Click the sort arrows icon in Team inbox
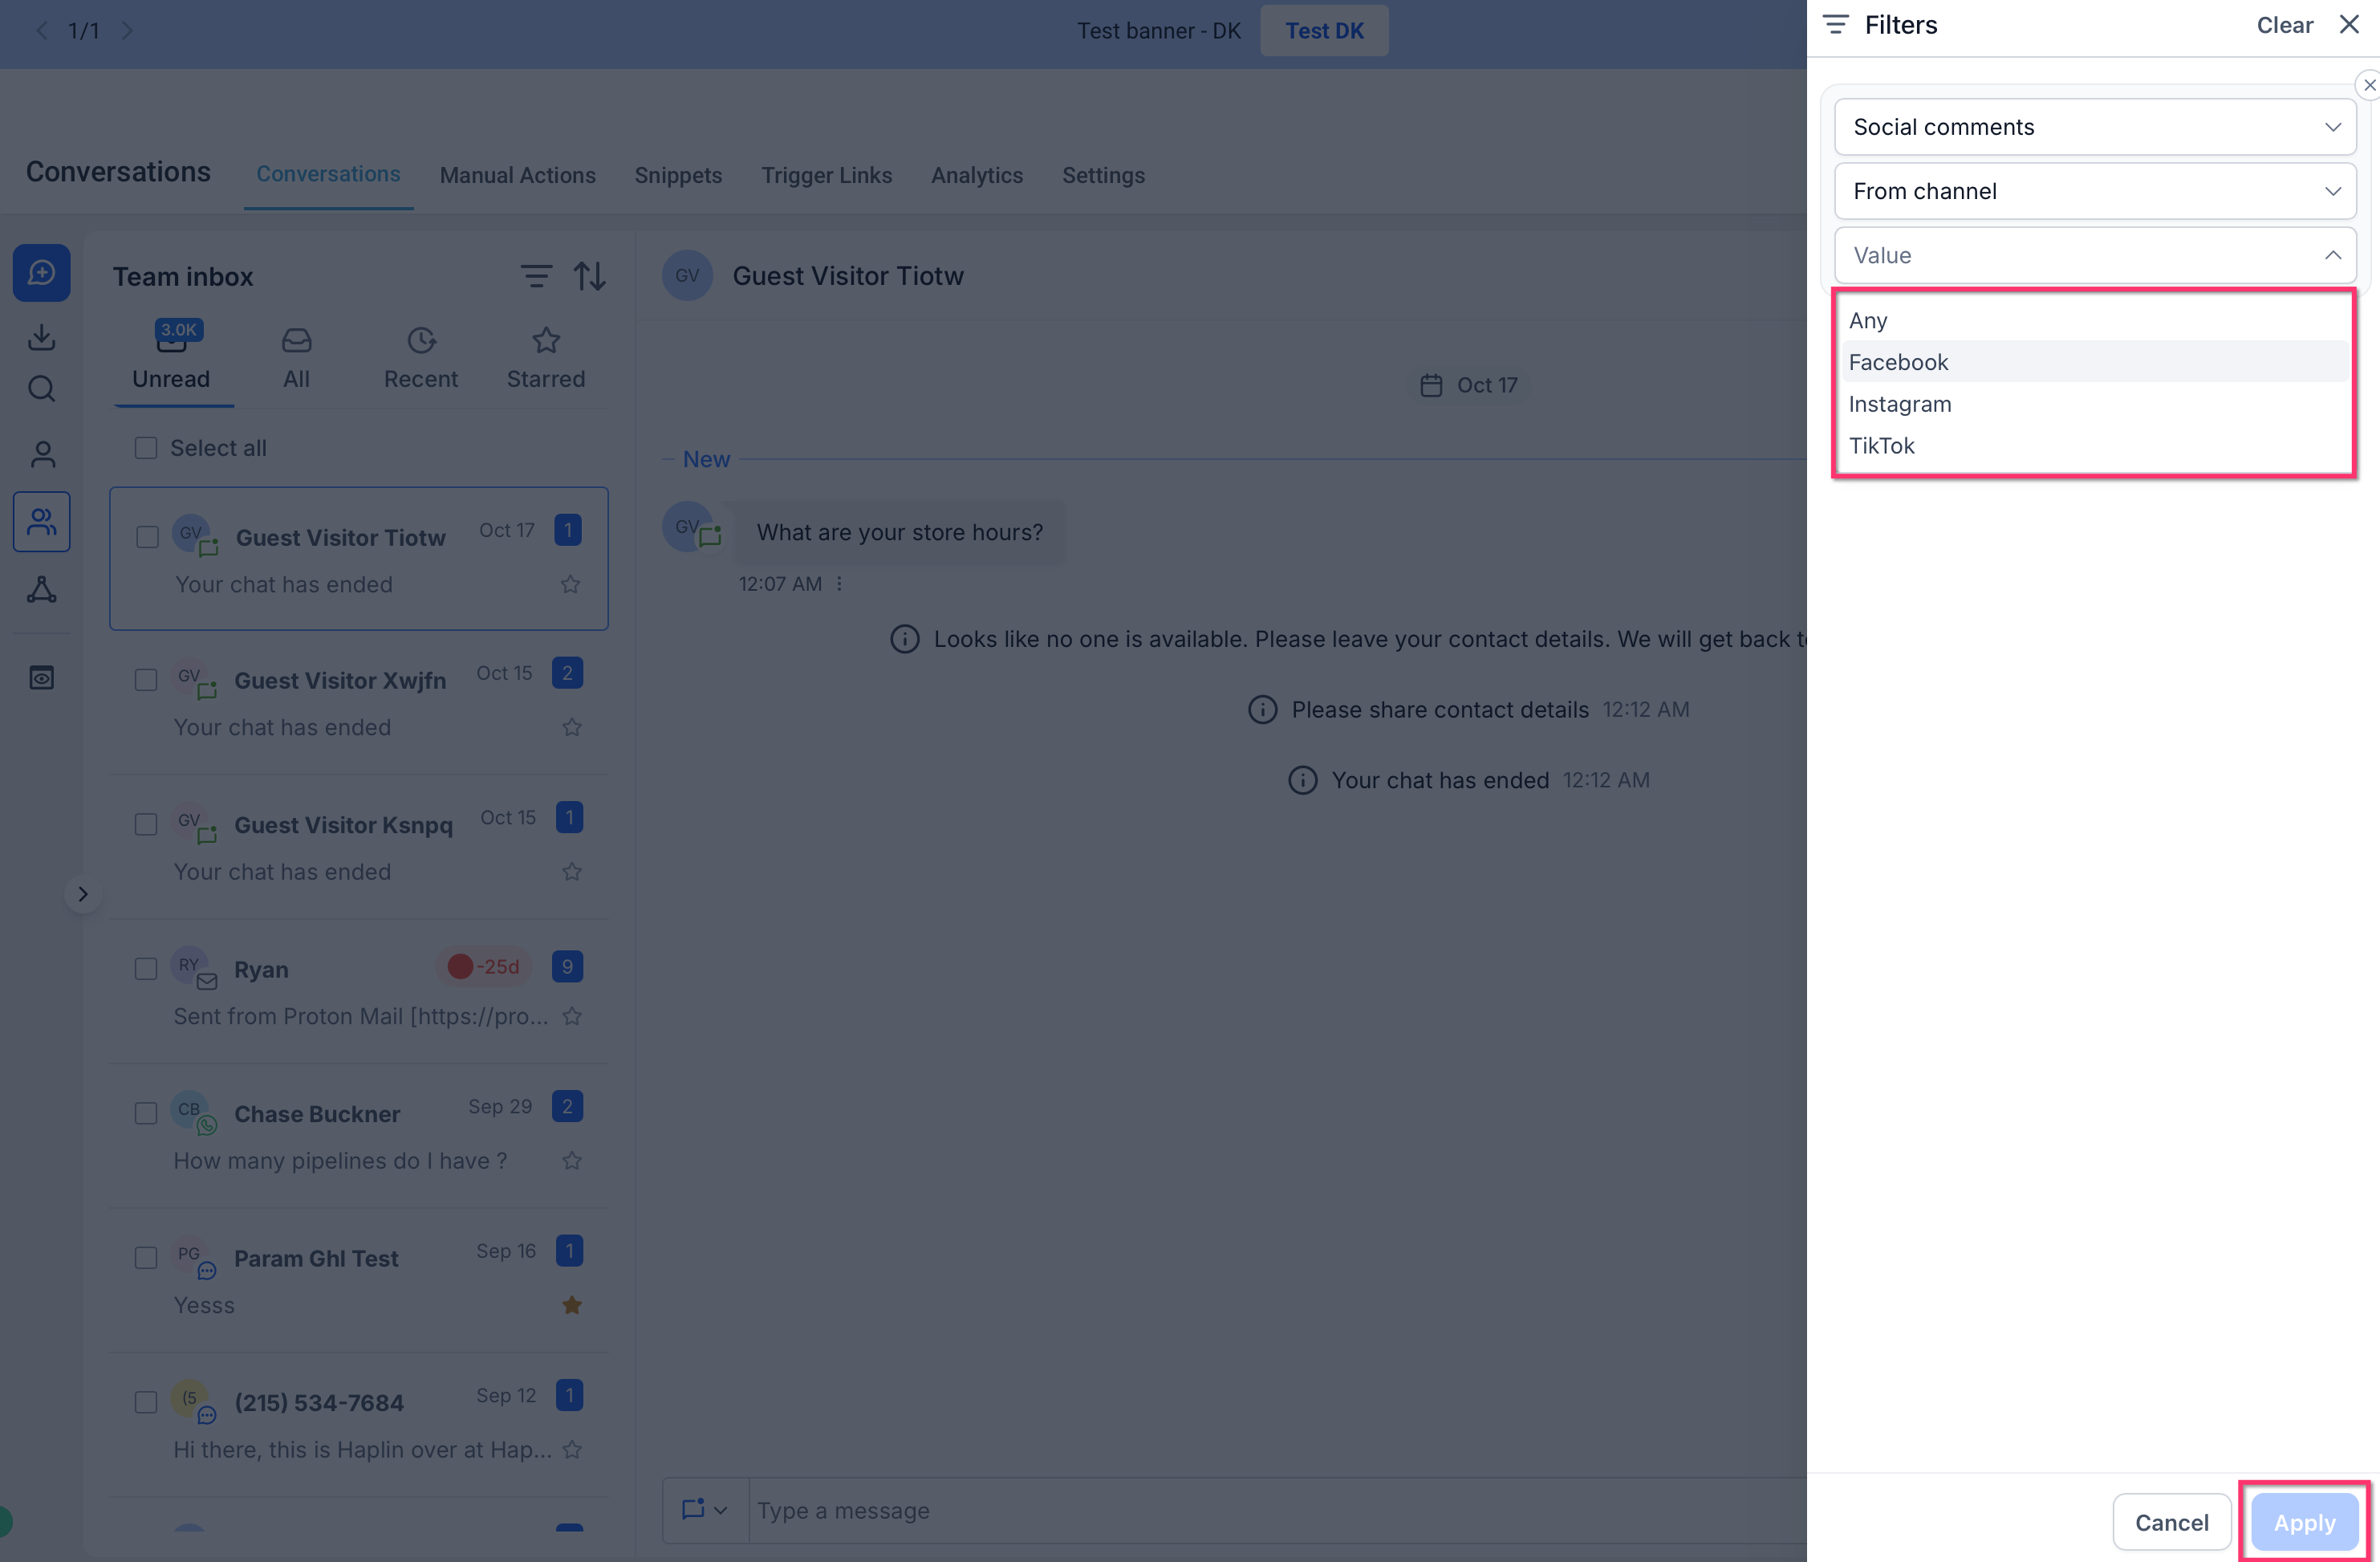The width and height of the screenshot is (2380, 1562). [589, 276]
